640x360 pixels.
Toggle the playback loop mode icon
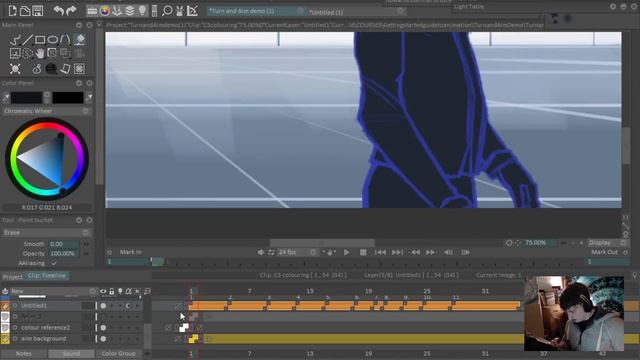click(271, 252)
